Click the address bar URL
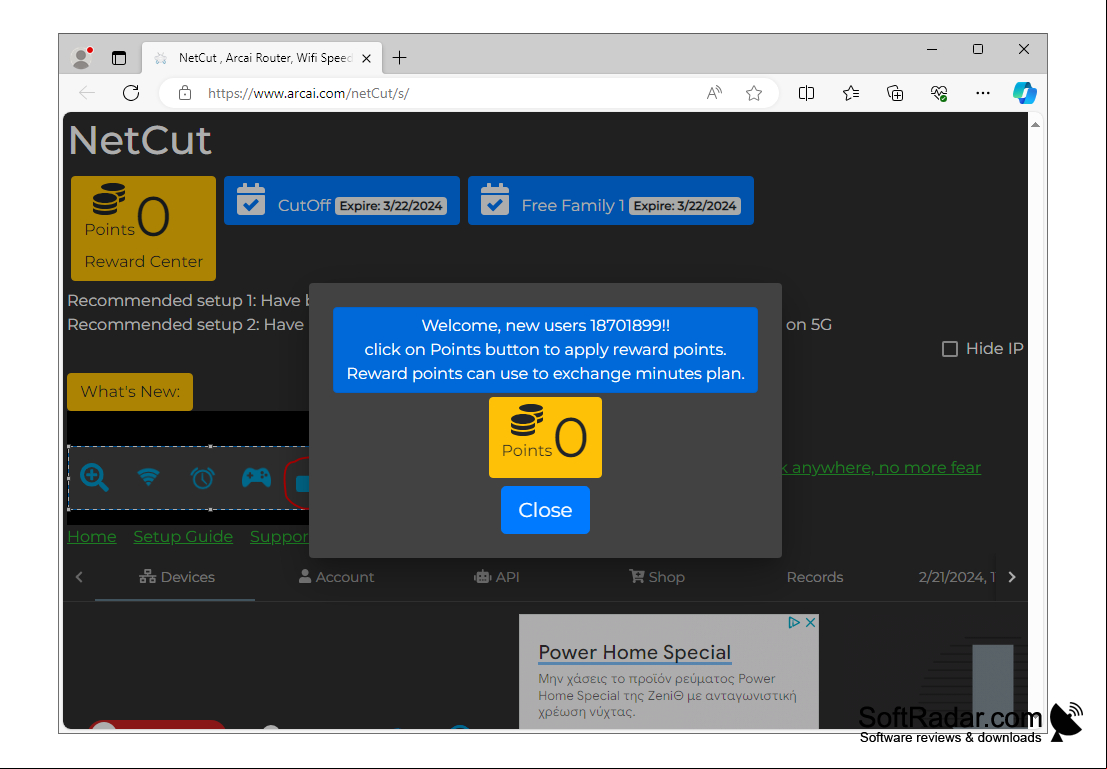 click(309, 93)
